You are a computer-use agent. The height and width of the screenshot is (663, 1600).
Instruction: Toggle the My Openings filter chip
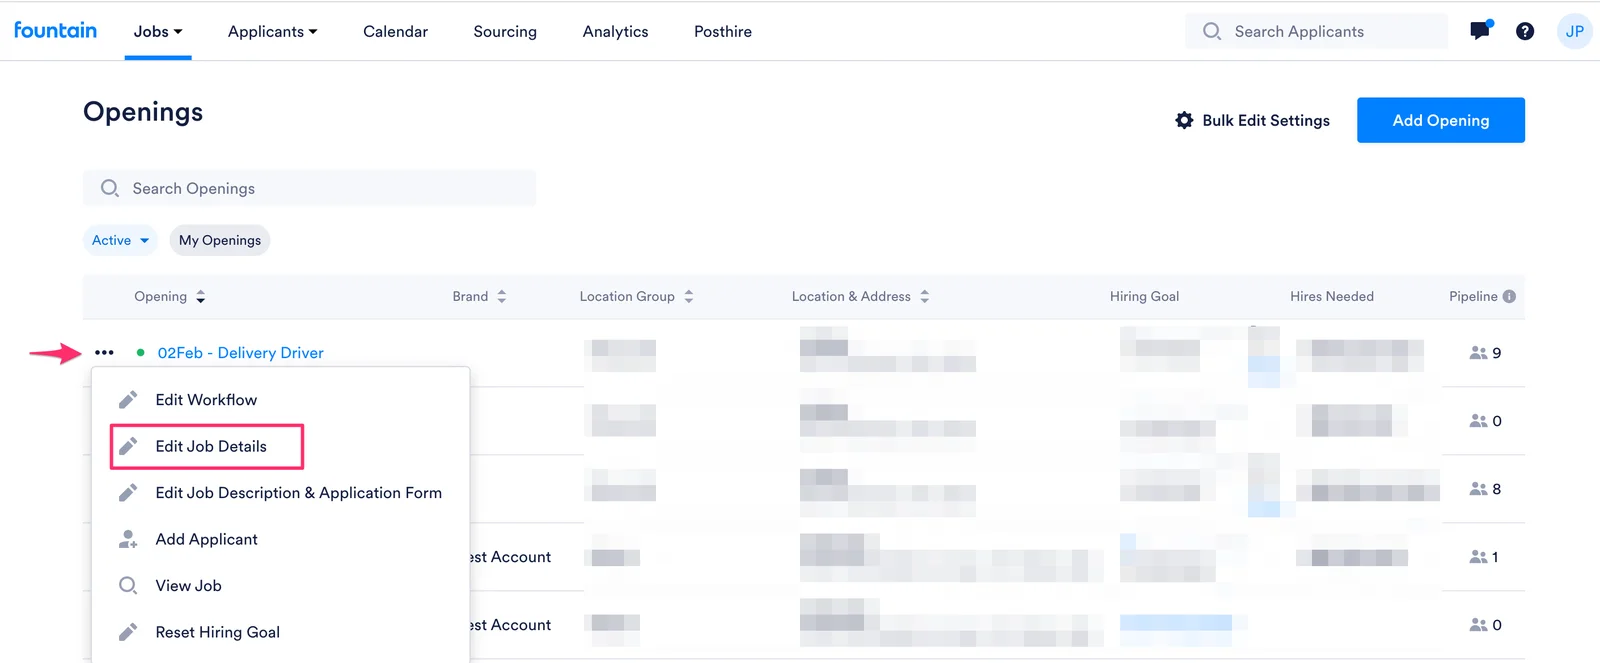[x=220, y=240]
